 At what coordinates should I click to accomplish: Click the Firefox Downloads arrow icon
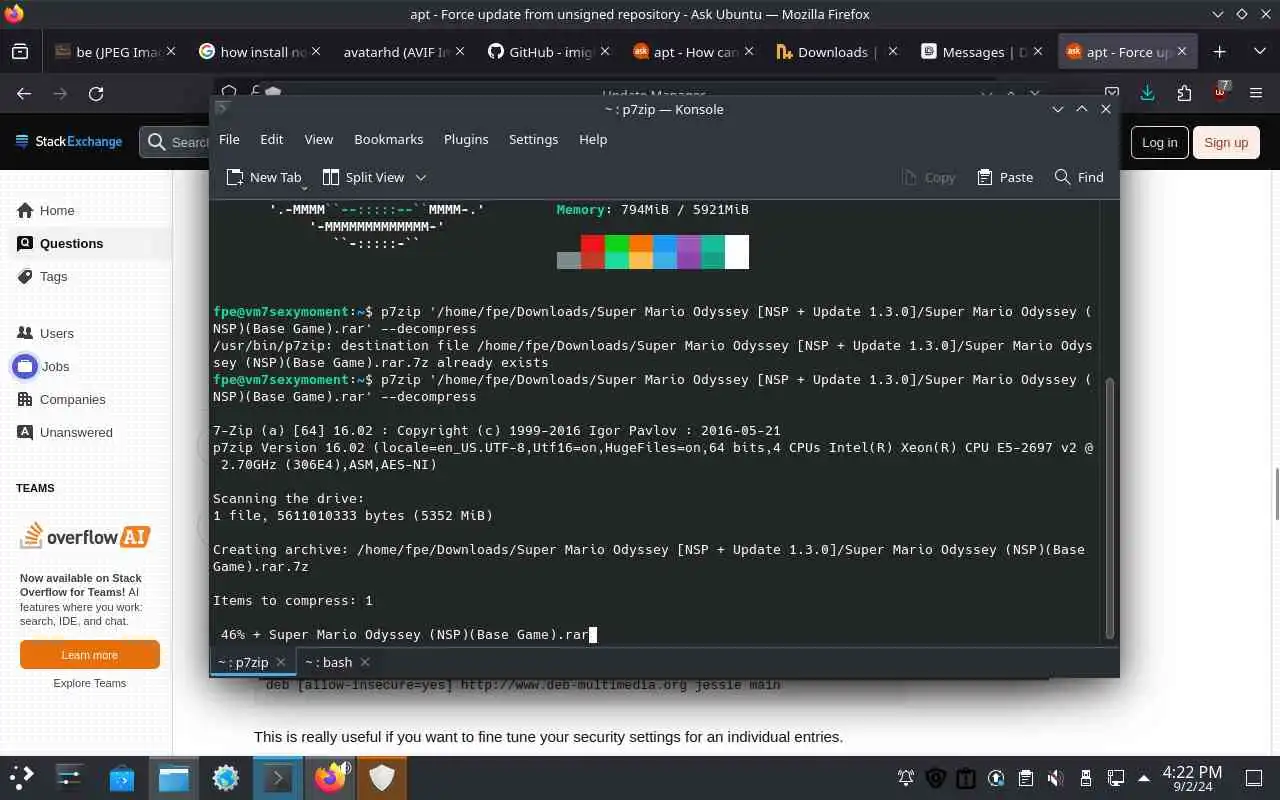pyautogui.click(x=1147, y=93)
